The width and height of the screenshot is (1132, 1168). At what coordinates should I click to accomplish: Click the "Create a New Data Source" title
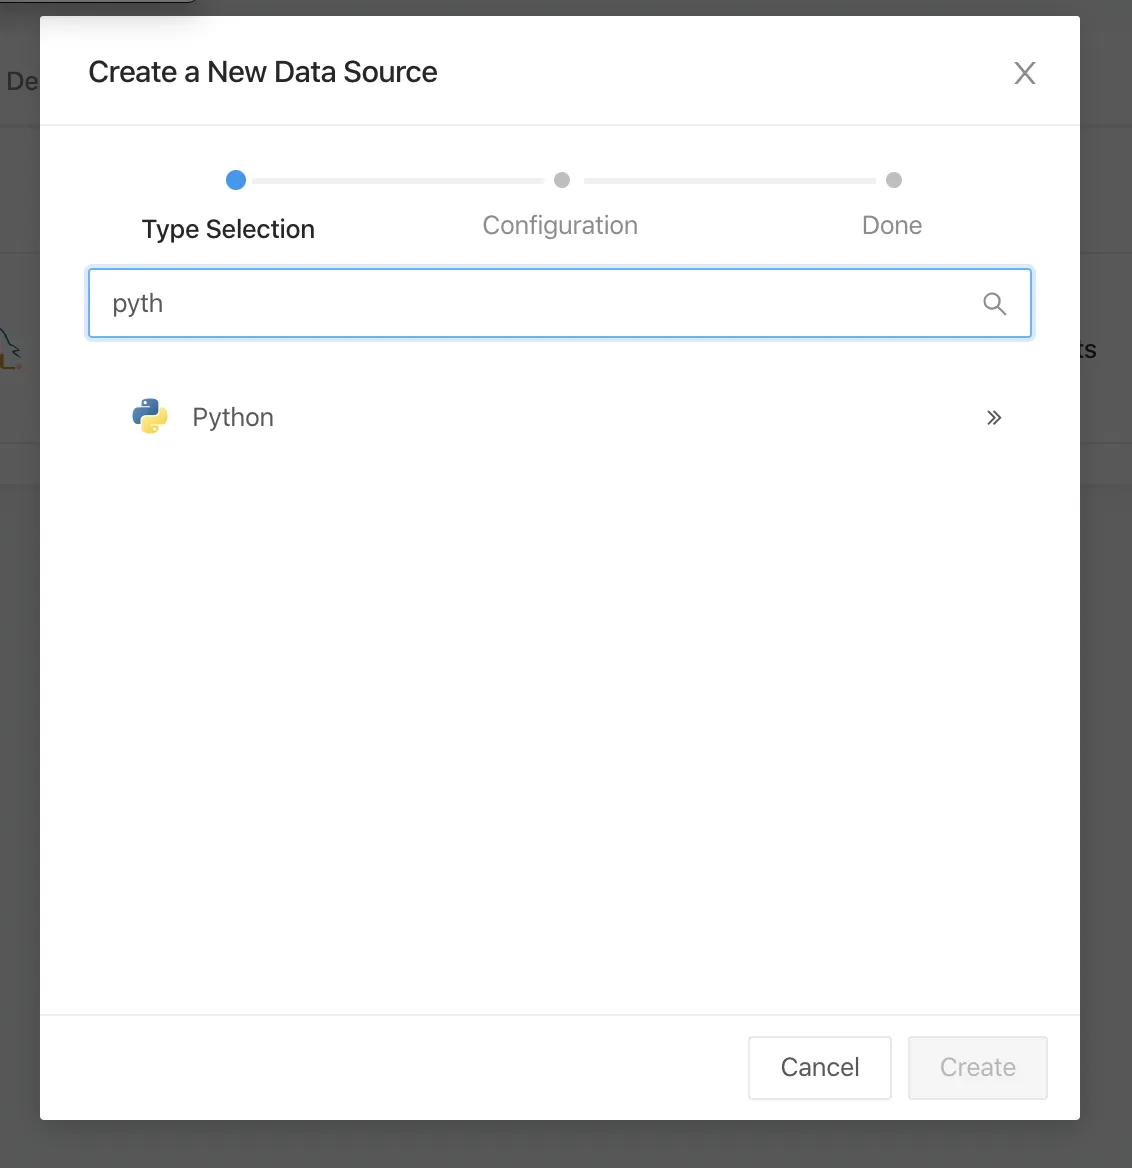coord(263,72)
